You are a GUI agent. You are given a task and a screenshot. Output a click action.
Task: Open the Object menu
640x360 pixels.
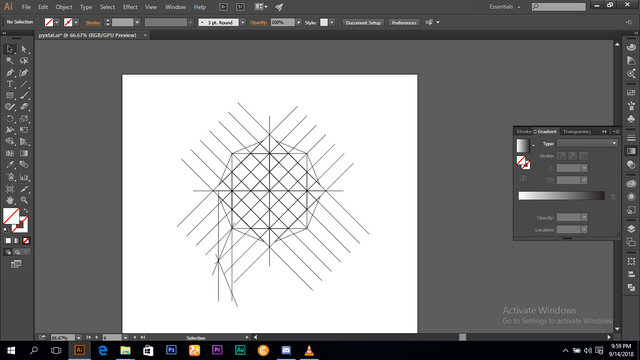click(x=64, y=7)
